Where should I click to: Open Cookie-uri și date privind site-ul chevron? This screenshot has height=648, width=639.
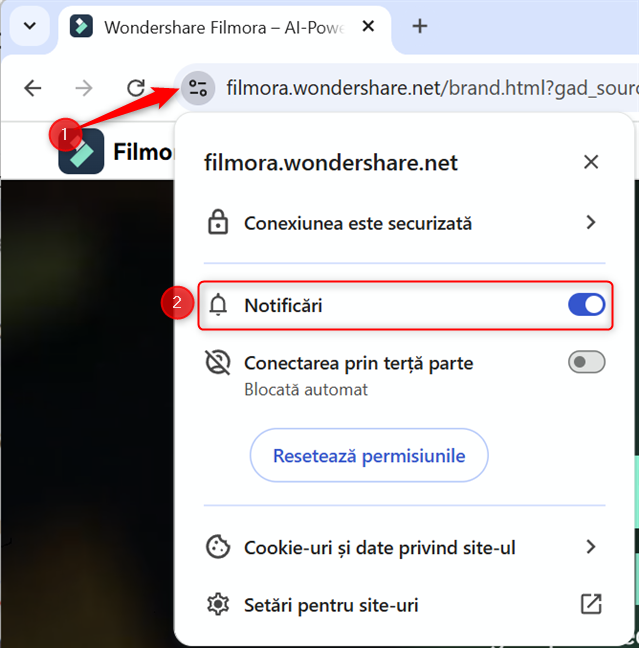coord(591,547)
